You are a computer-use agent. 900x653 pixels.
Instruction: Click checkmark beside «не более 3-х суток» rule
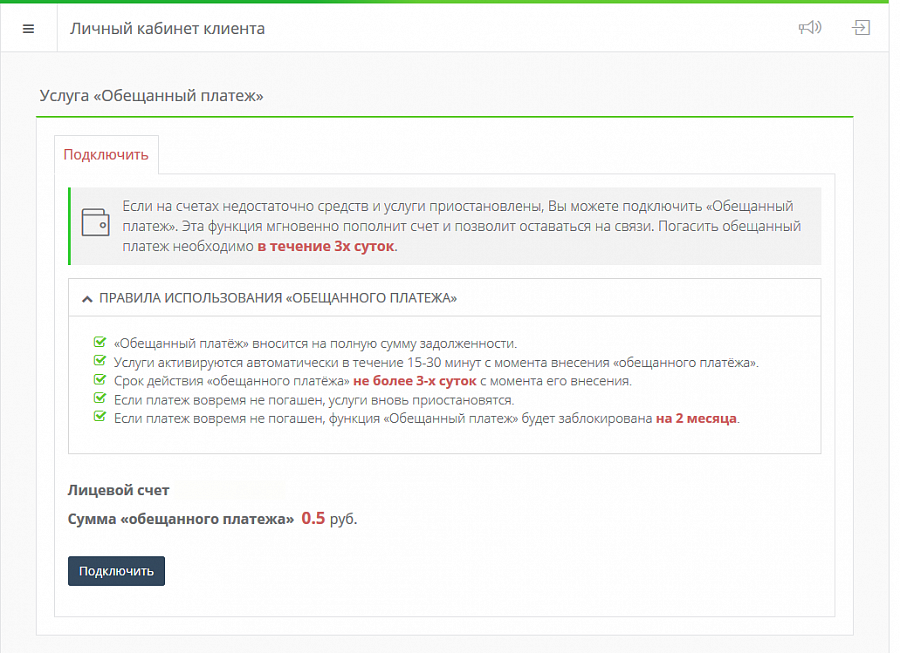coord(99,381)
